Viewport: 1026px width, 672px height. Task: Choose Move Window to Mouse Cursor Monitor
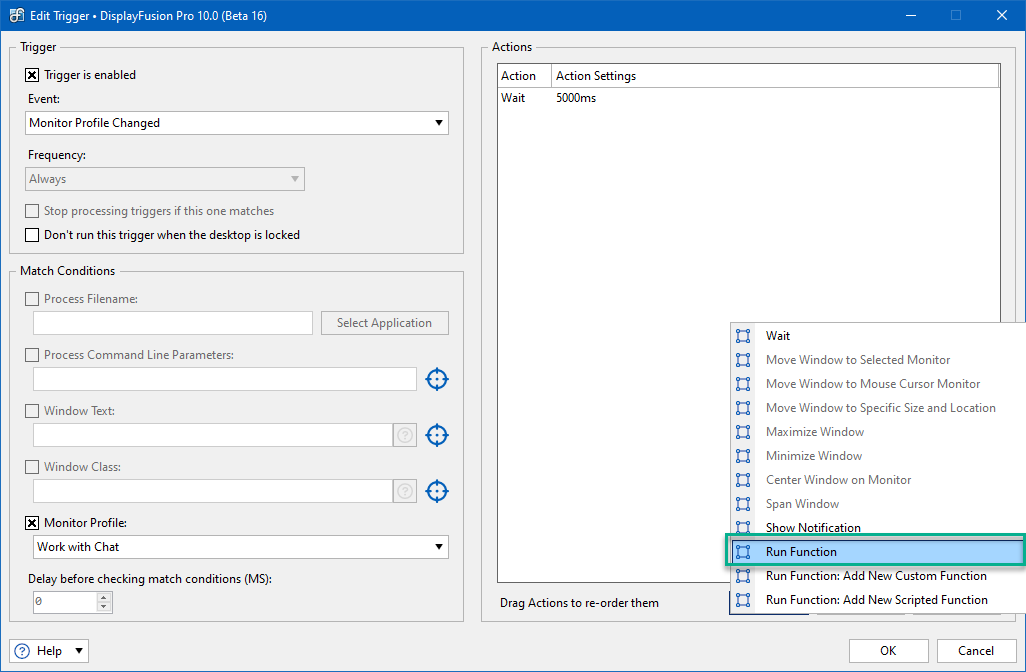tap(877, 383)
